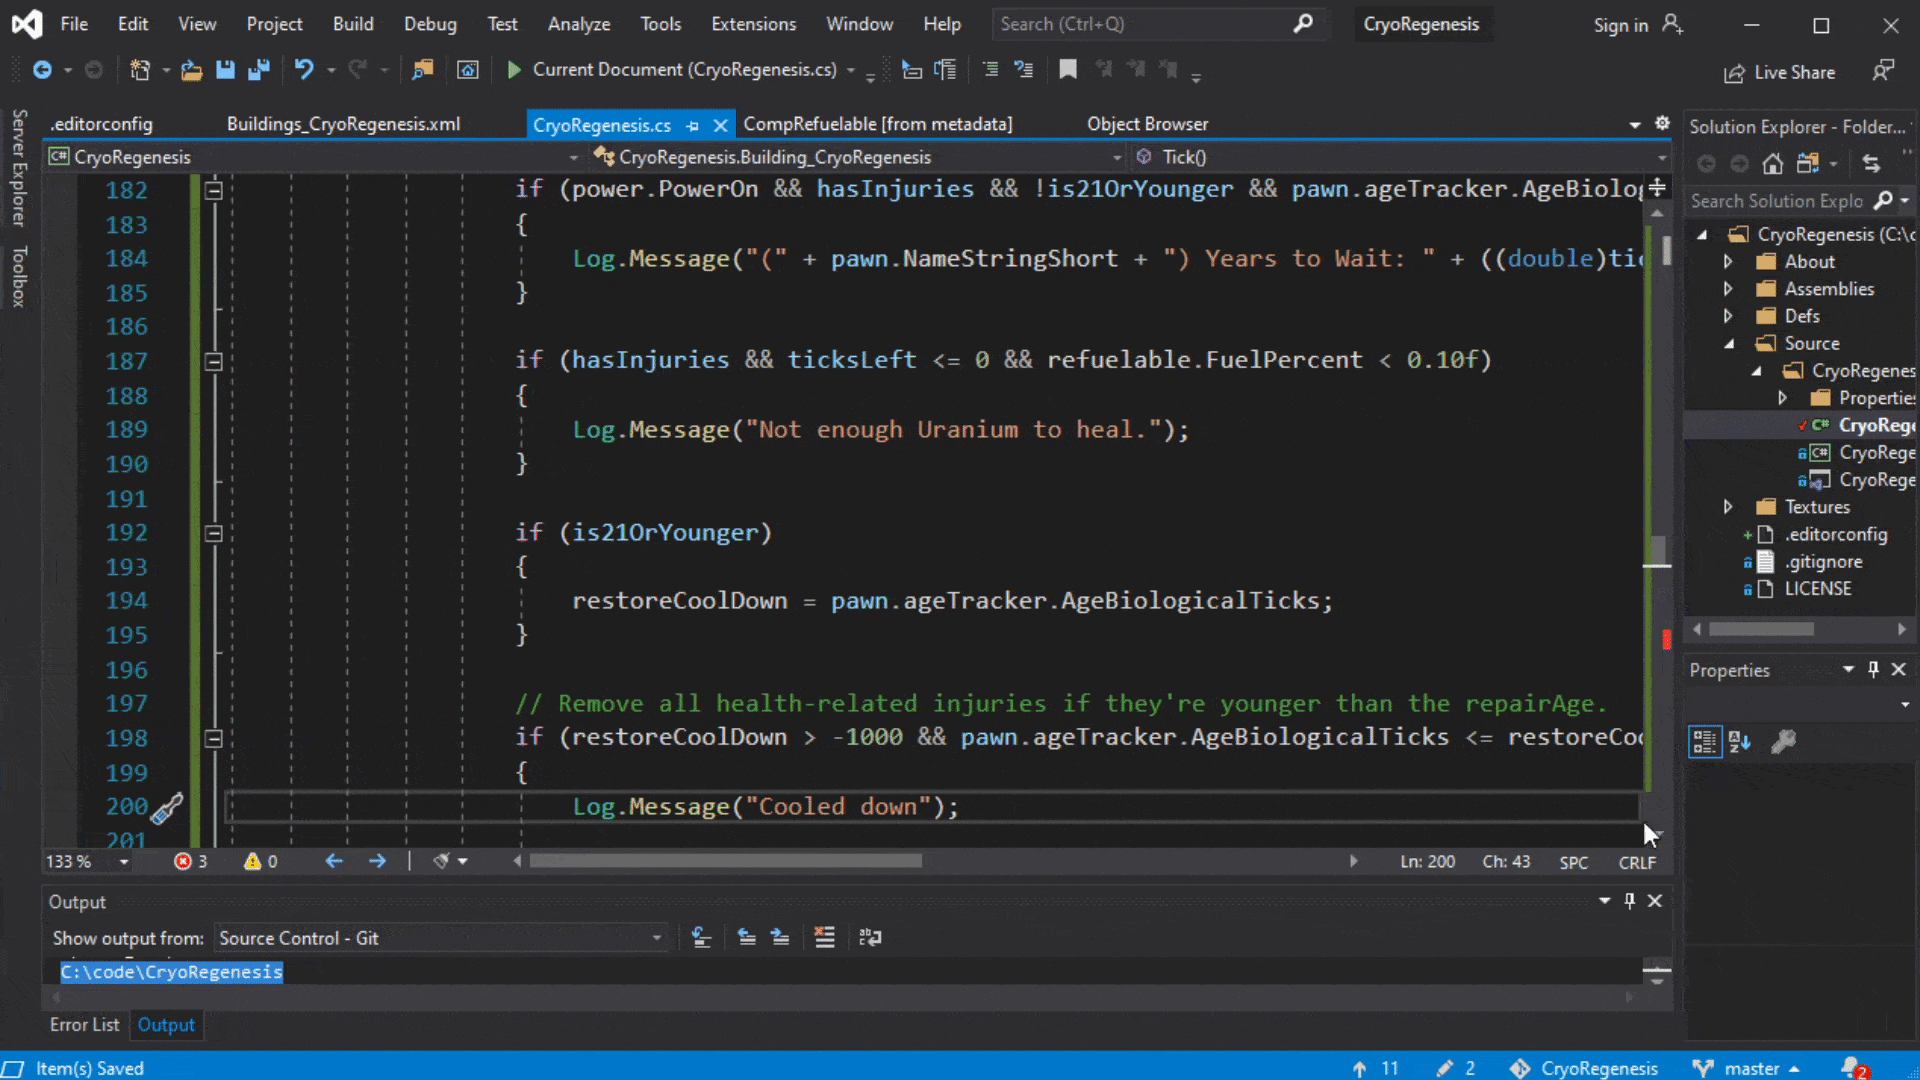This screenshot has height=1080, width=1920.
Task: Switch to the Object Browser tab
Action: (x=1148, y=124)
